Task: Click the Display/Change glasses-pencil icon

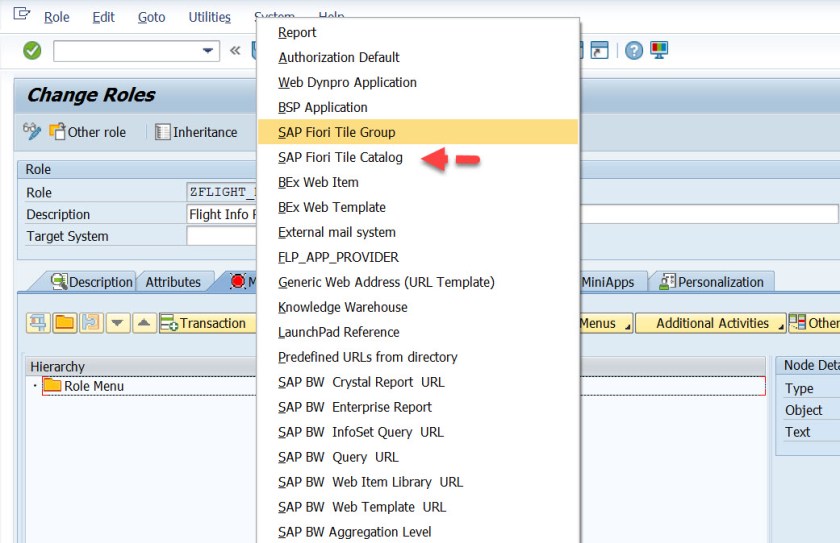Action: click(32, 131)
